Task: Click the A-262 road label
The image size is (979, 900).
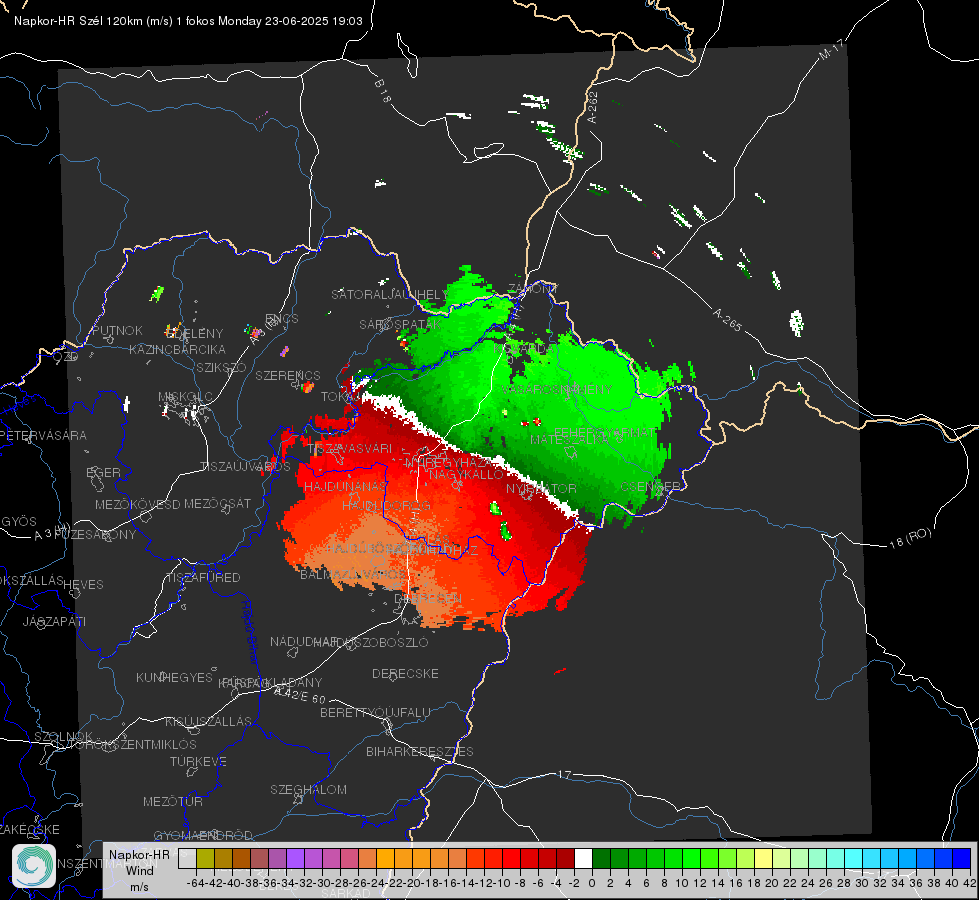Action: [593, 107]
